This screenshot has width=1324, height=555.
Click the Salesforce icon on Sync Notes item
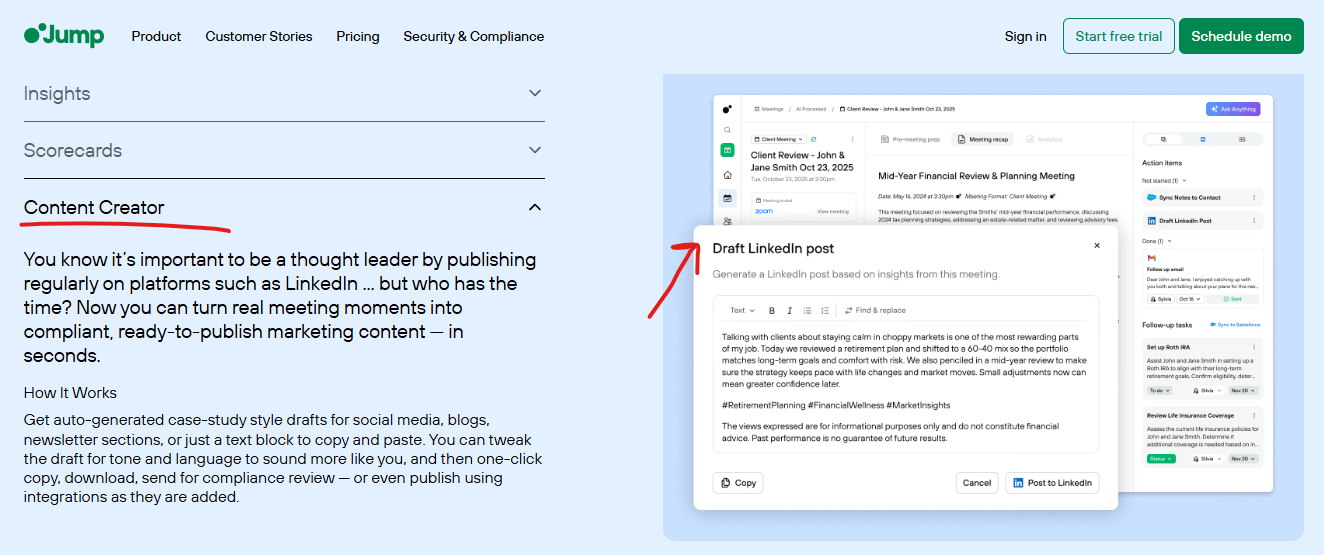pyautogui.click(x=1151, y=197)
